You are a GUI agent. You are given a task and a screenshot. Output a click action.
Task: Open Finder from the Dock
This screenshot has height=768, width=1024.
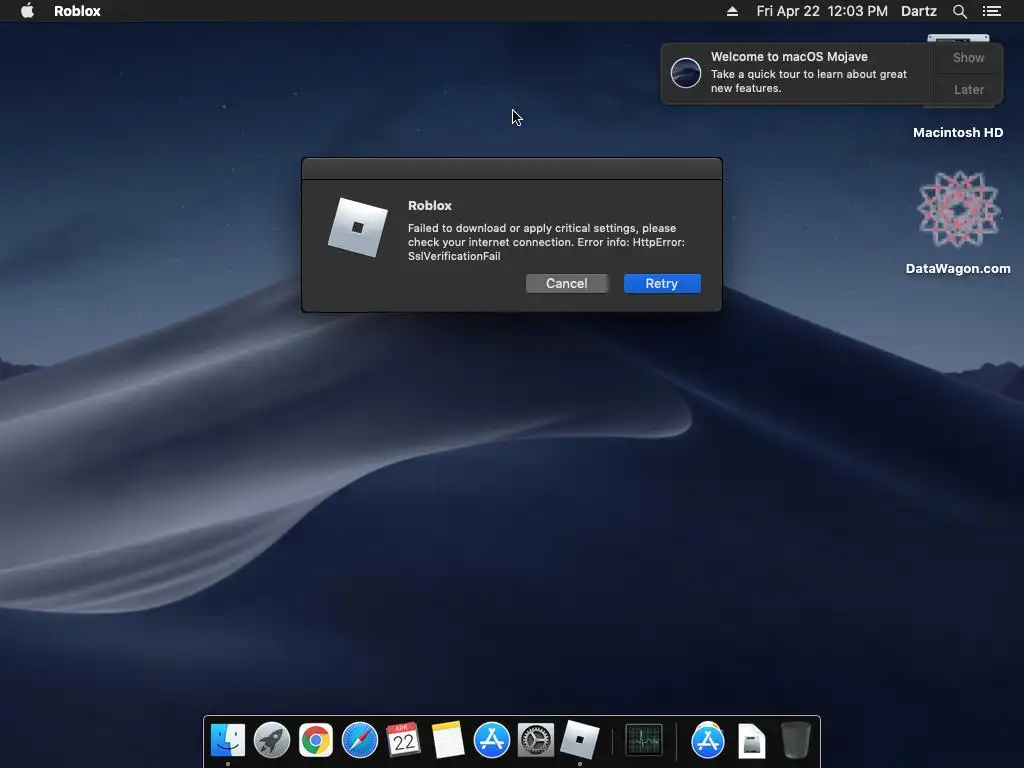click(x=228, y=740)
